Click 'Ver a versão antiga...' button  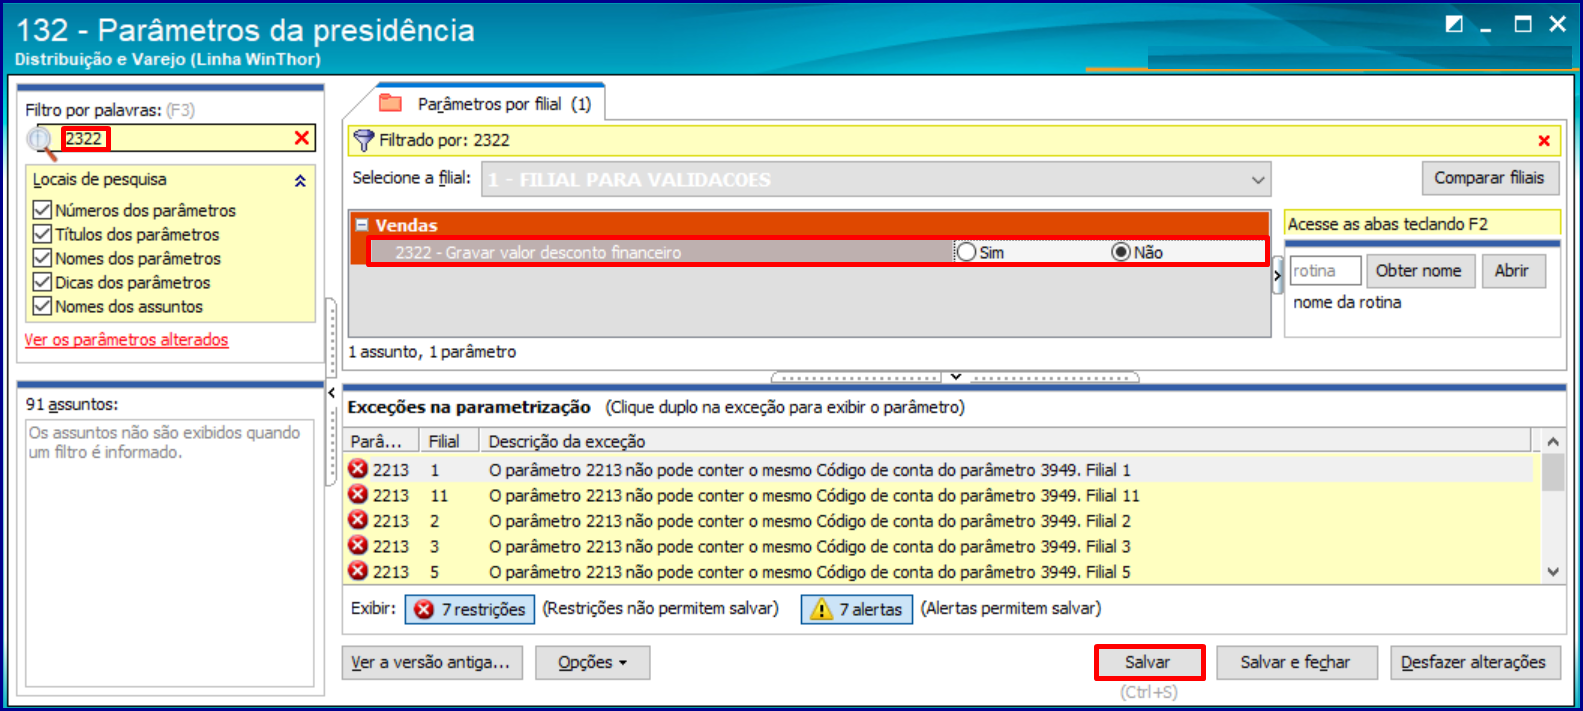tap(431, 663)
